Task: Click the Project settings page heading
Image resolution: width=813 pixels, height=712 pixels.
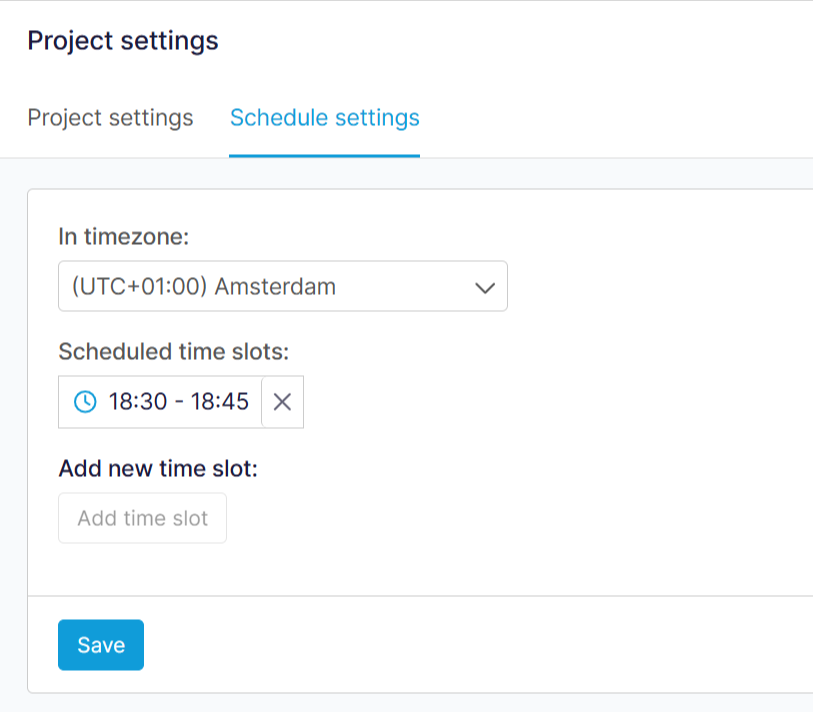Action: pos(122,41)
